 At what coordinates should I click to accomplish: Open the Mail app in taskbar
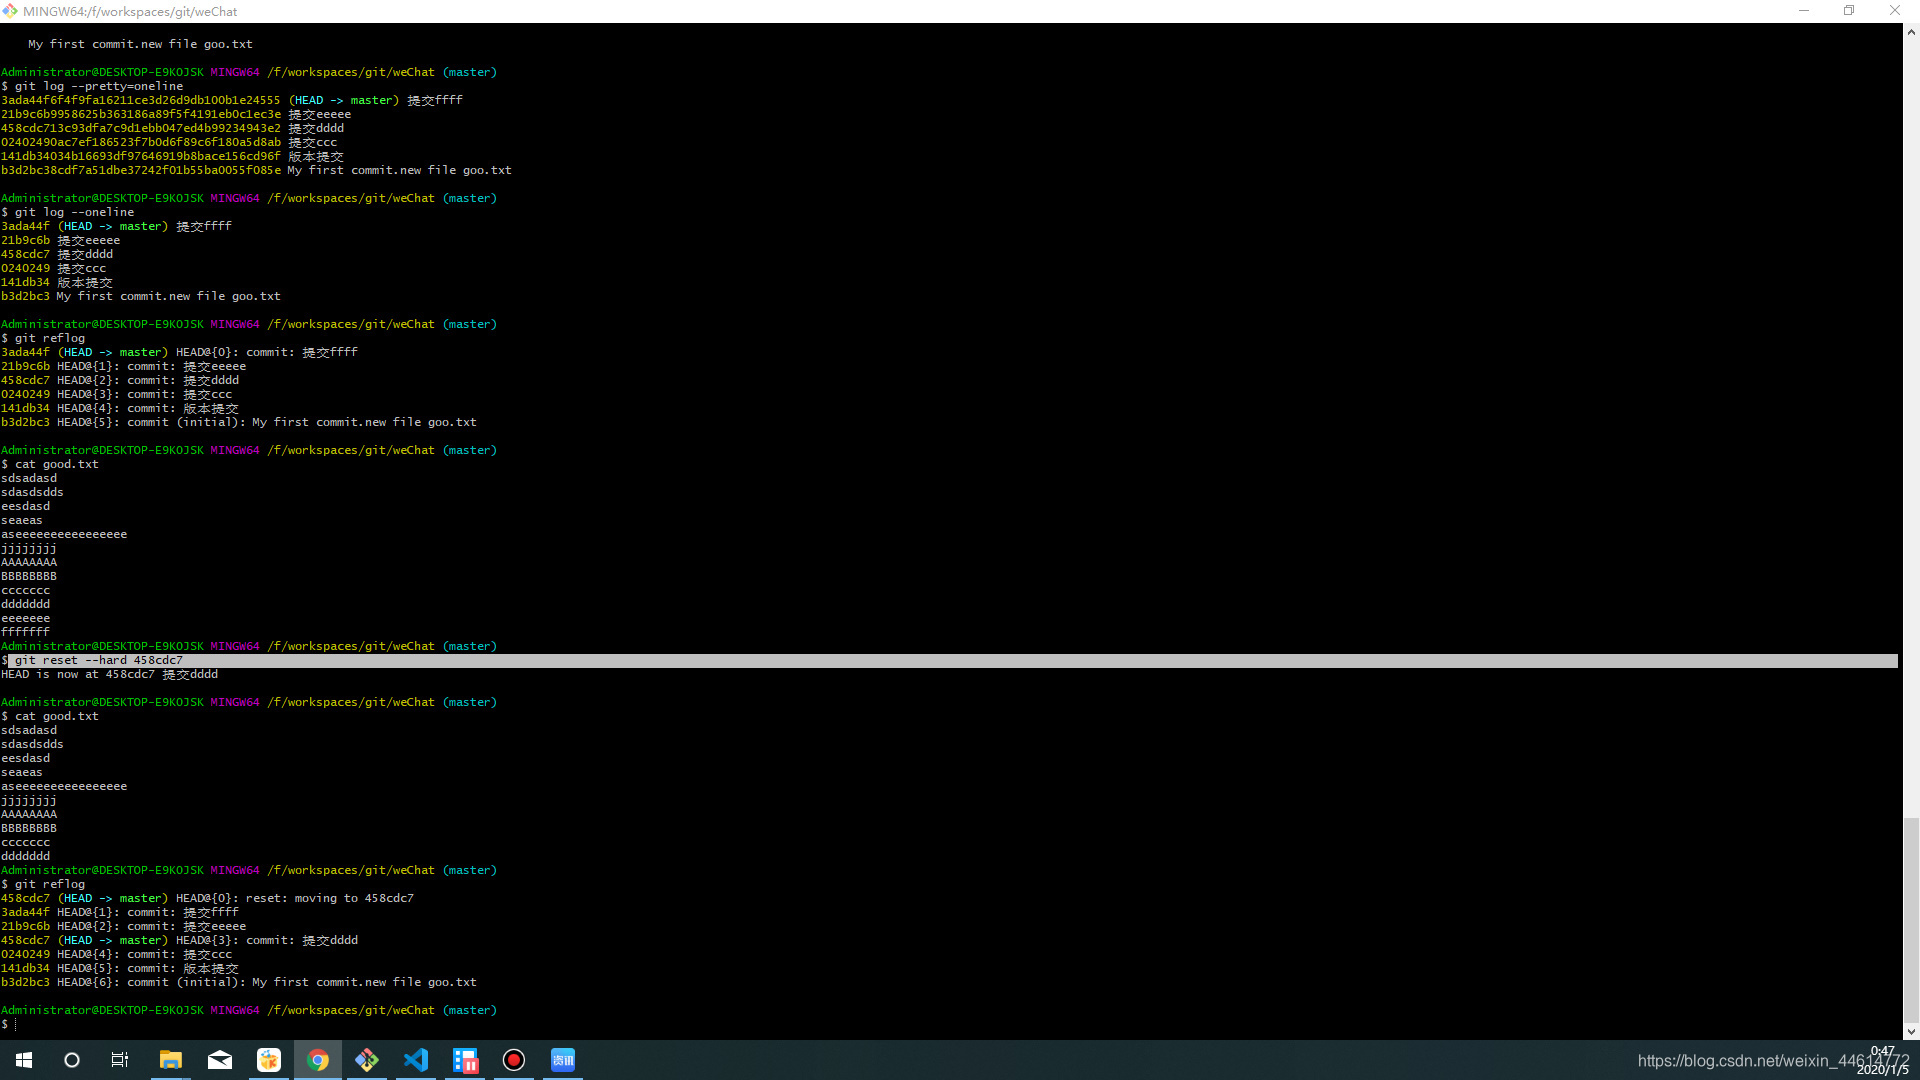[x=220, y=1060]
